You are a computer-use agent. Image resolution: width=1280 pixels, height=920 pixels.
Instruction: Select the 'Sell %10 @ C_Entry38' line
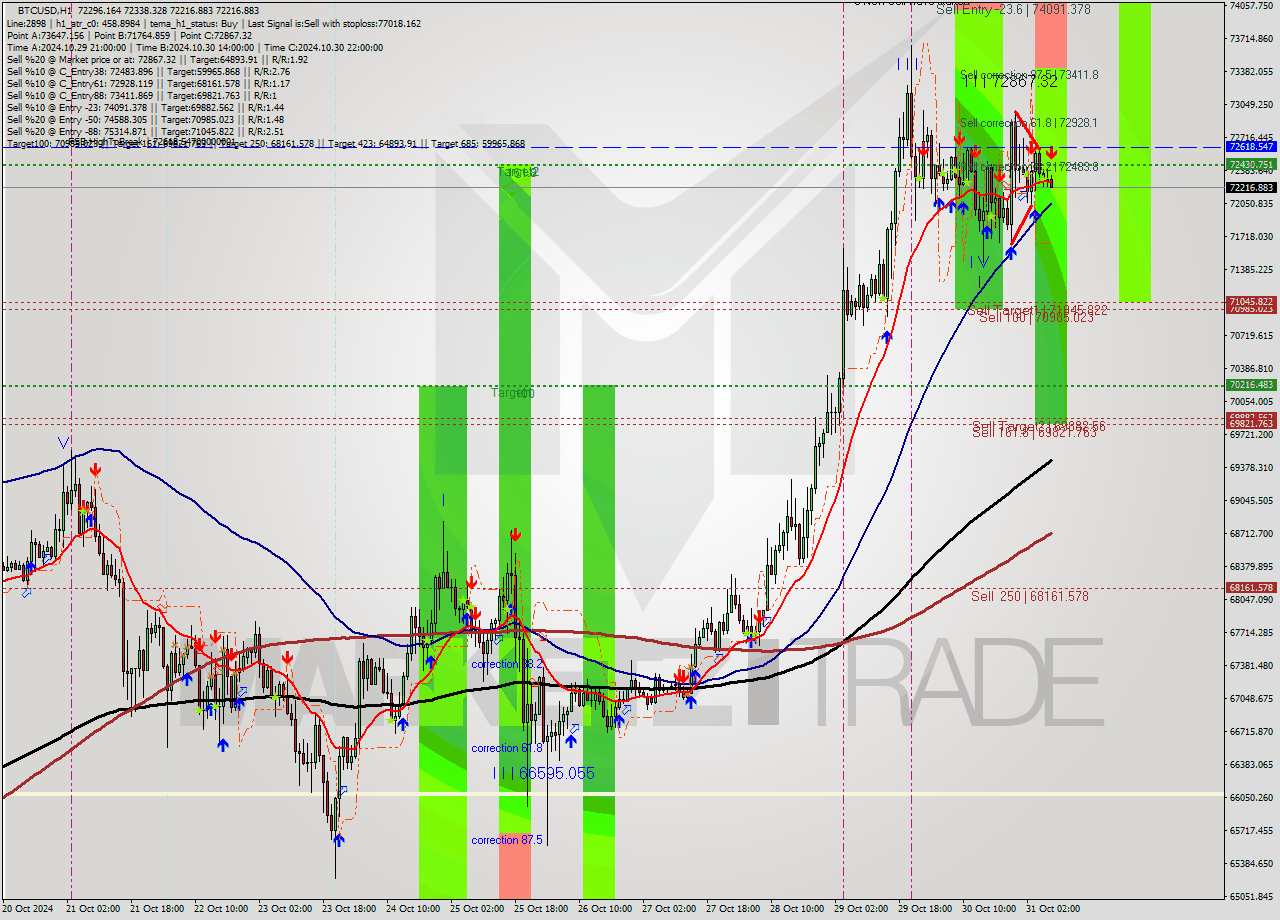coord(148,71)
